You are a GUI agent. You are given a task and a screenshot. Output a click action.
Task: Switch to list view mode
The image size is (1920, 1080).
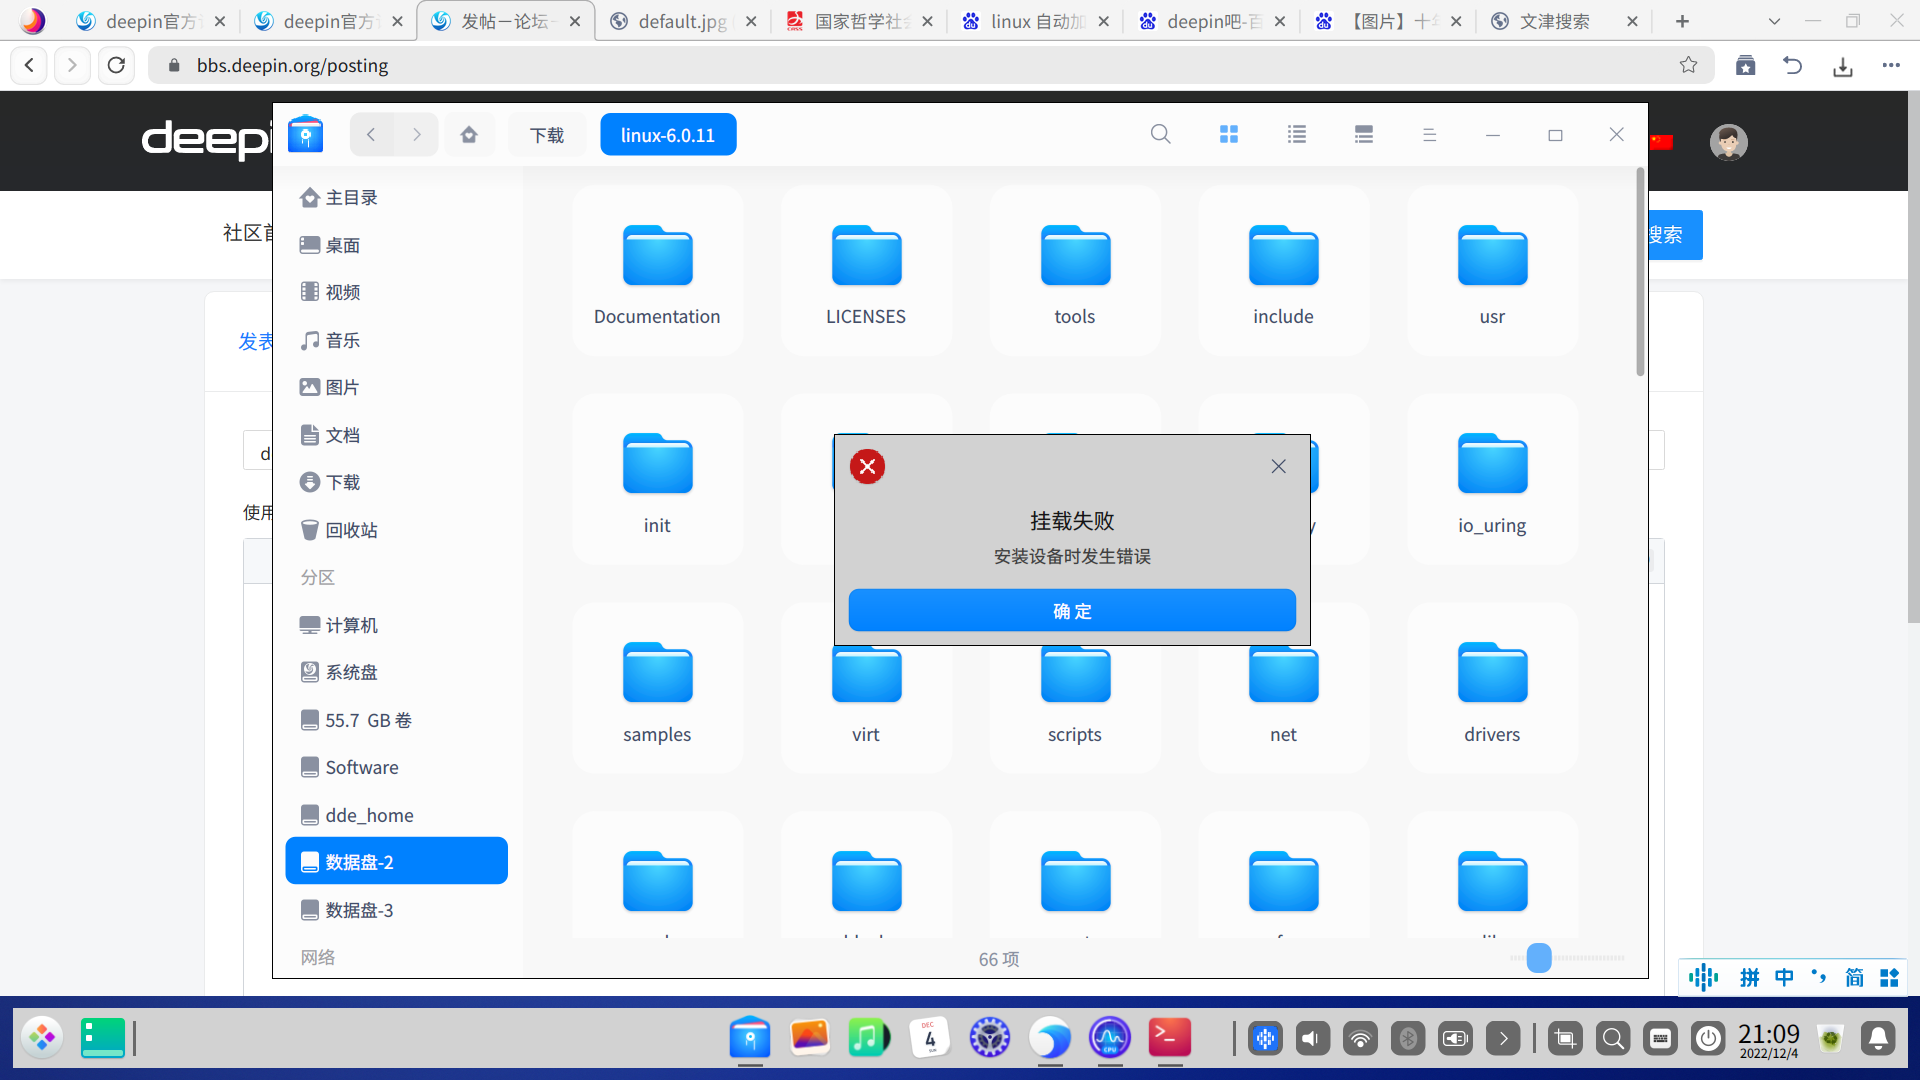pos(1297,134)
